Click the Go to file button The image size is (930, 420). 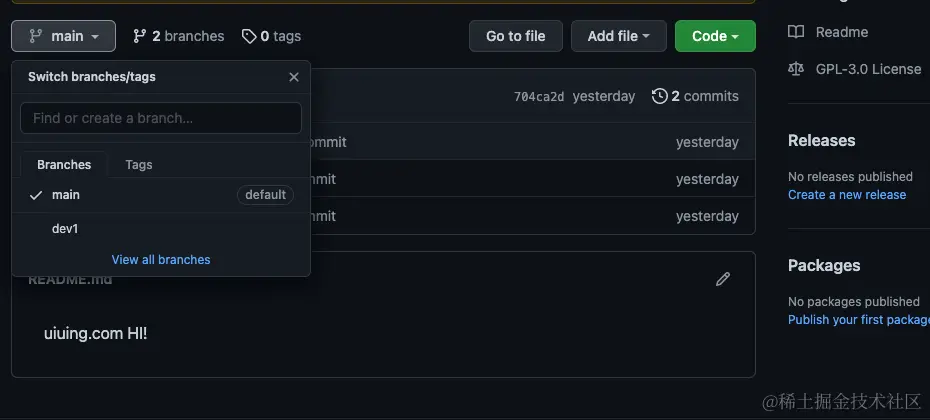515,36
